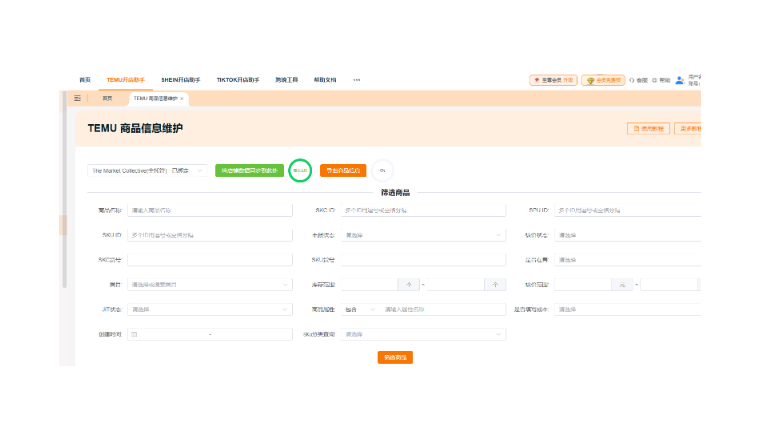Click the 筛选商品 section heading
The height and width of the screenshot is (440, 760).
click(x=395, y=193)
